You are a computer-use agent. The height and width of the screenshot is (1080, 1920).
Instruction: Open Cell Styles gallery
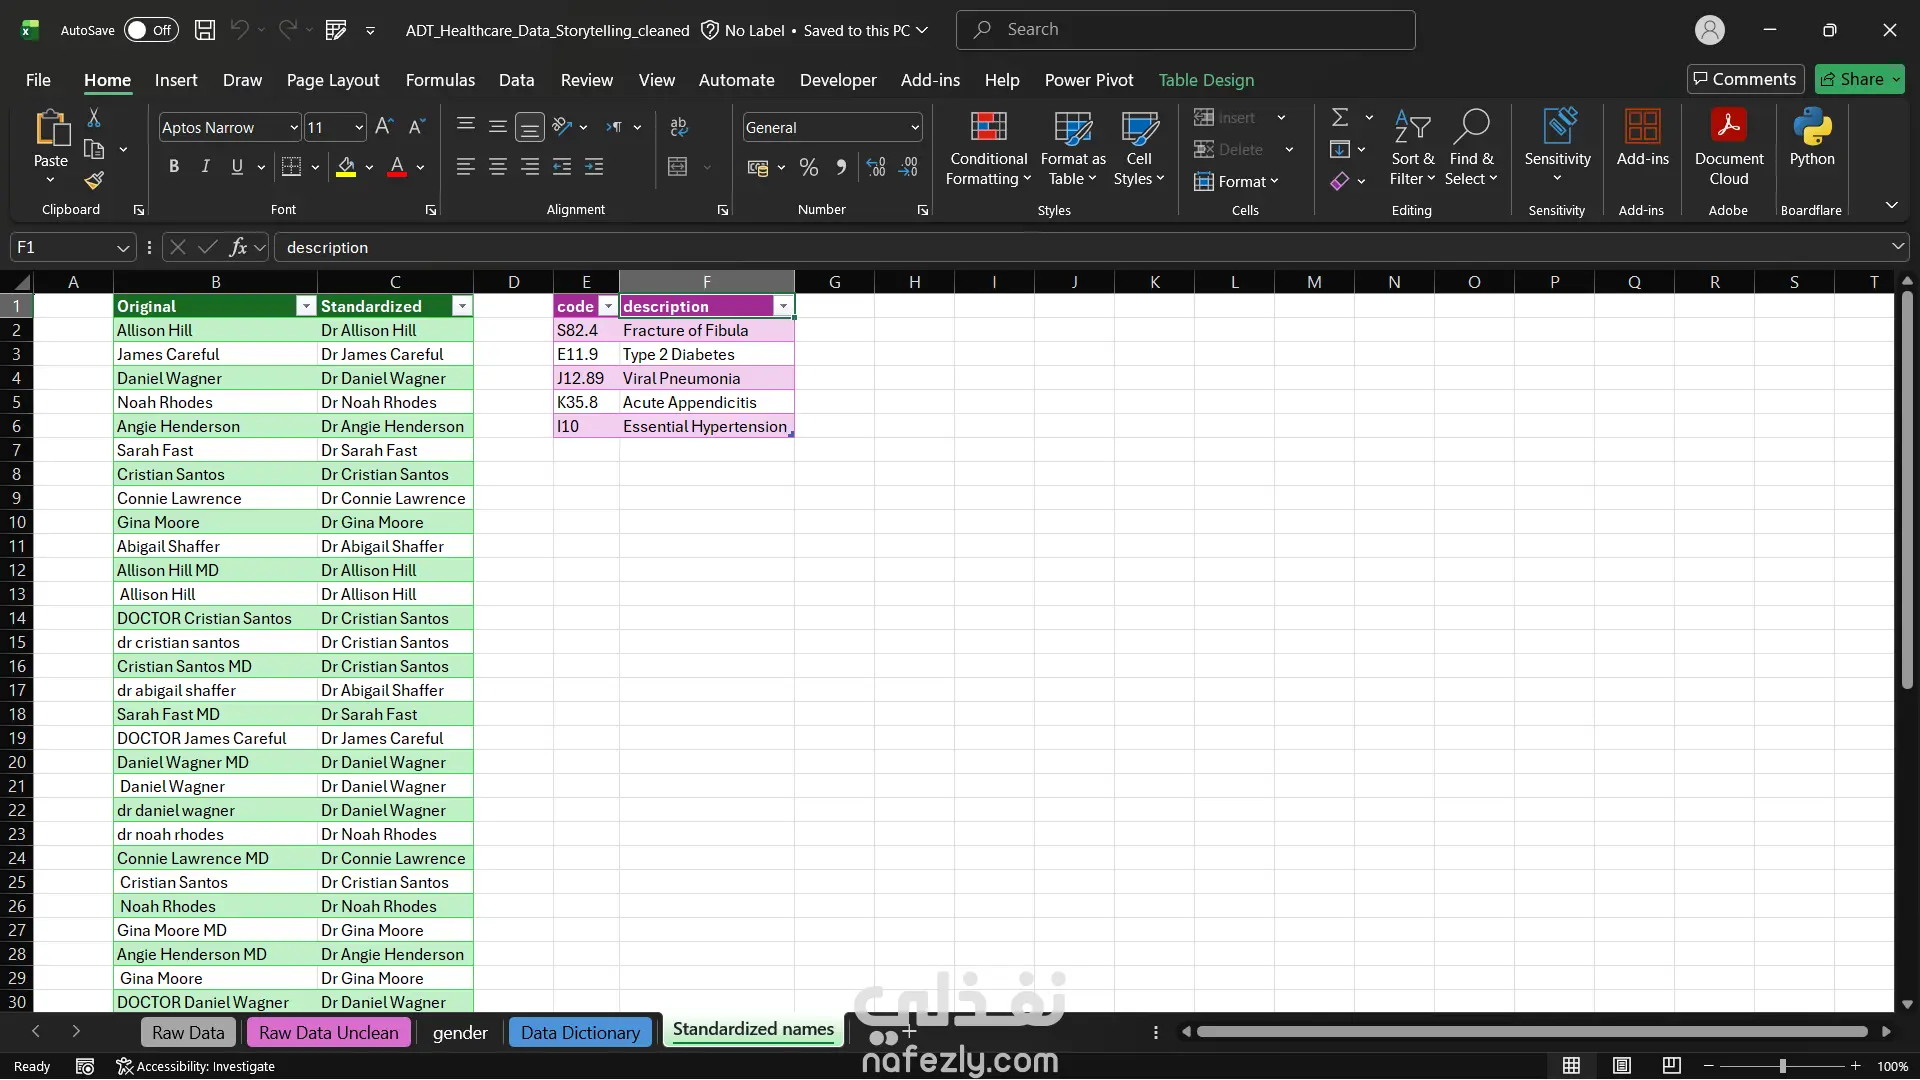coord(1139,148)
